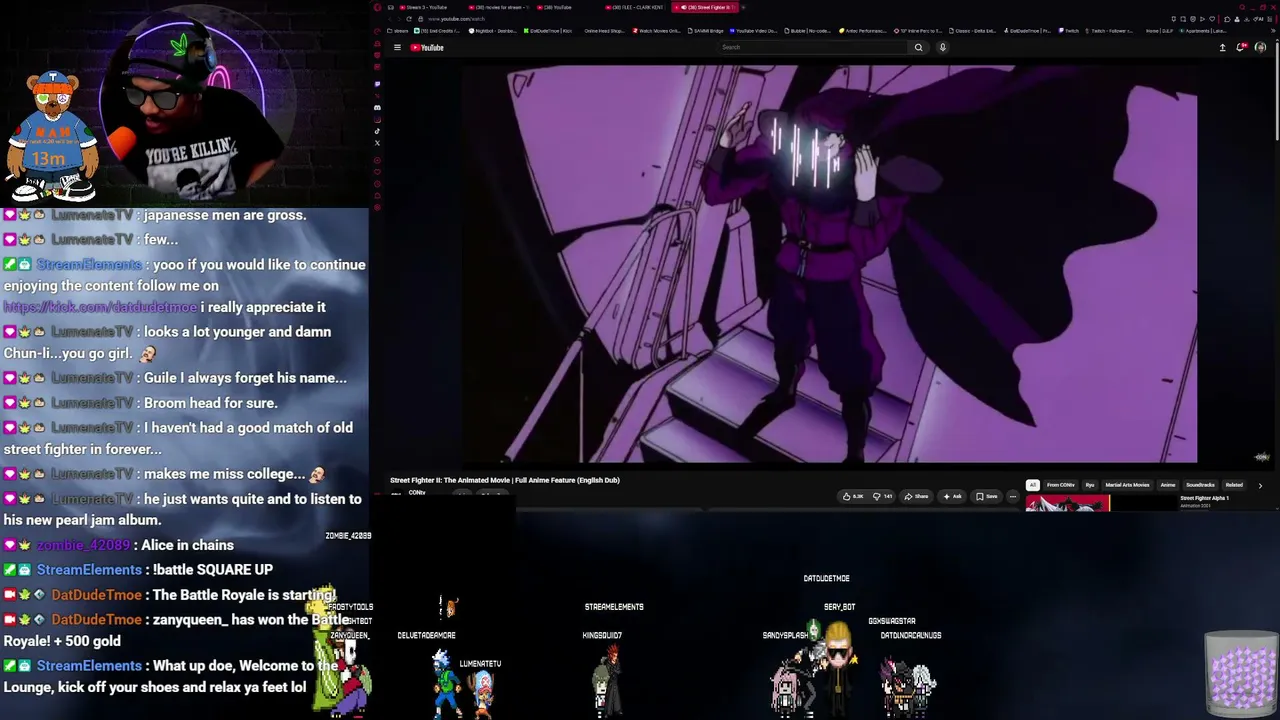Filter related videos by 'Anime' chip
The height and width of the screenshot is (720, 1280).
tap(1167, 485)
